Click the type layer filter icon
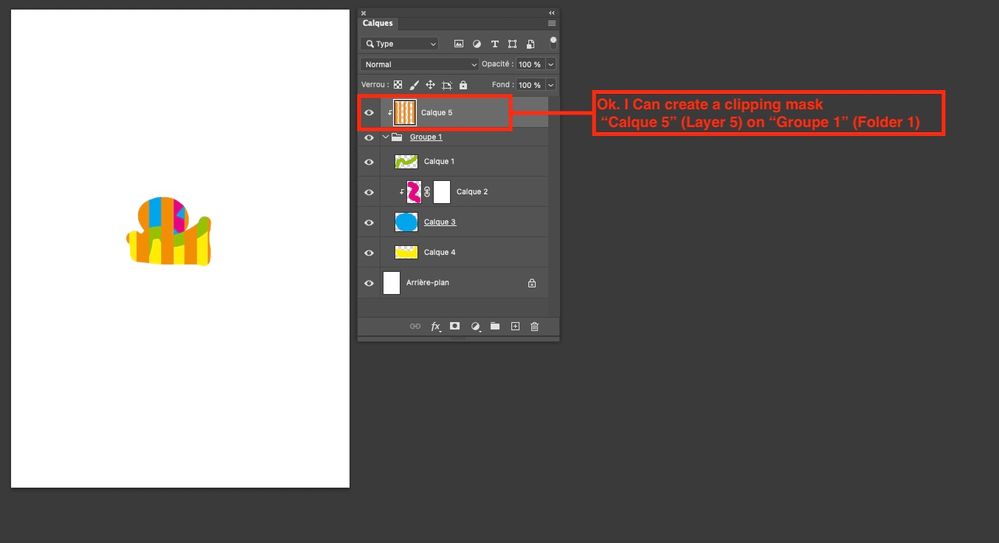The image size is (999, 543). tap(494, 44)
